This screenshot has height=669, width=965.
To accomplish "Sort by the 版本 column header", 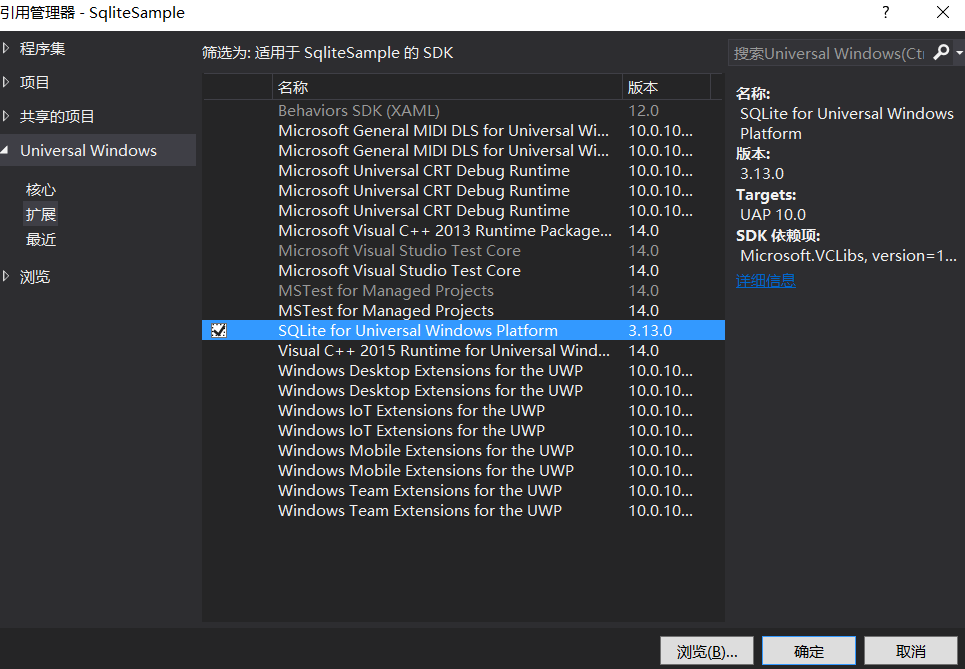I will coord(667,87).
